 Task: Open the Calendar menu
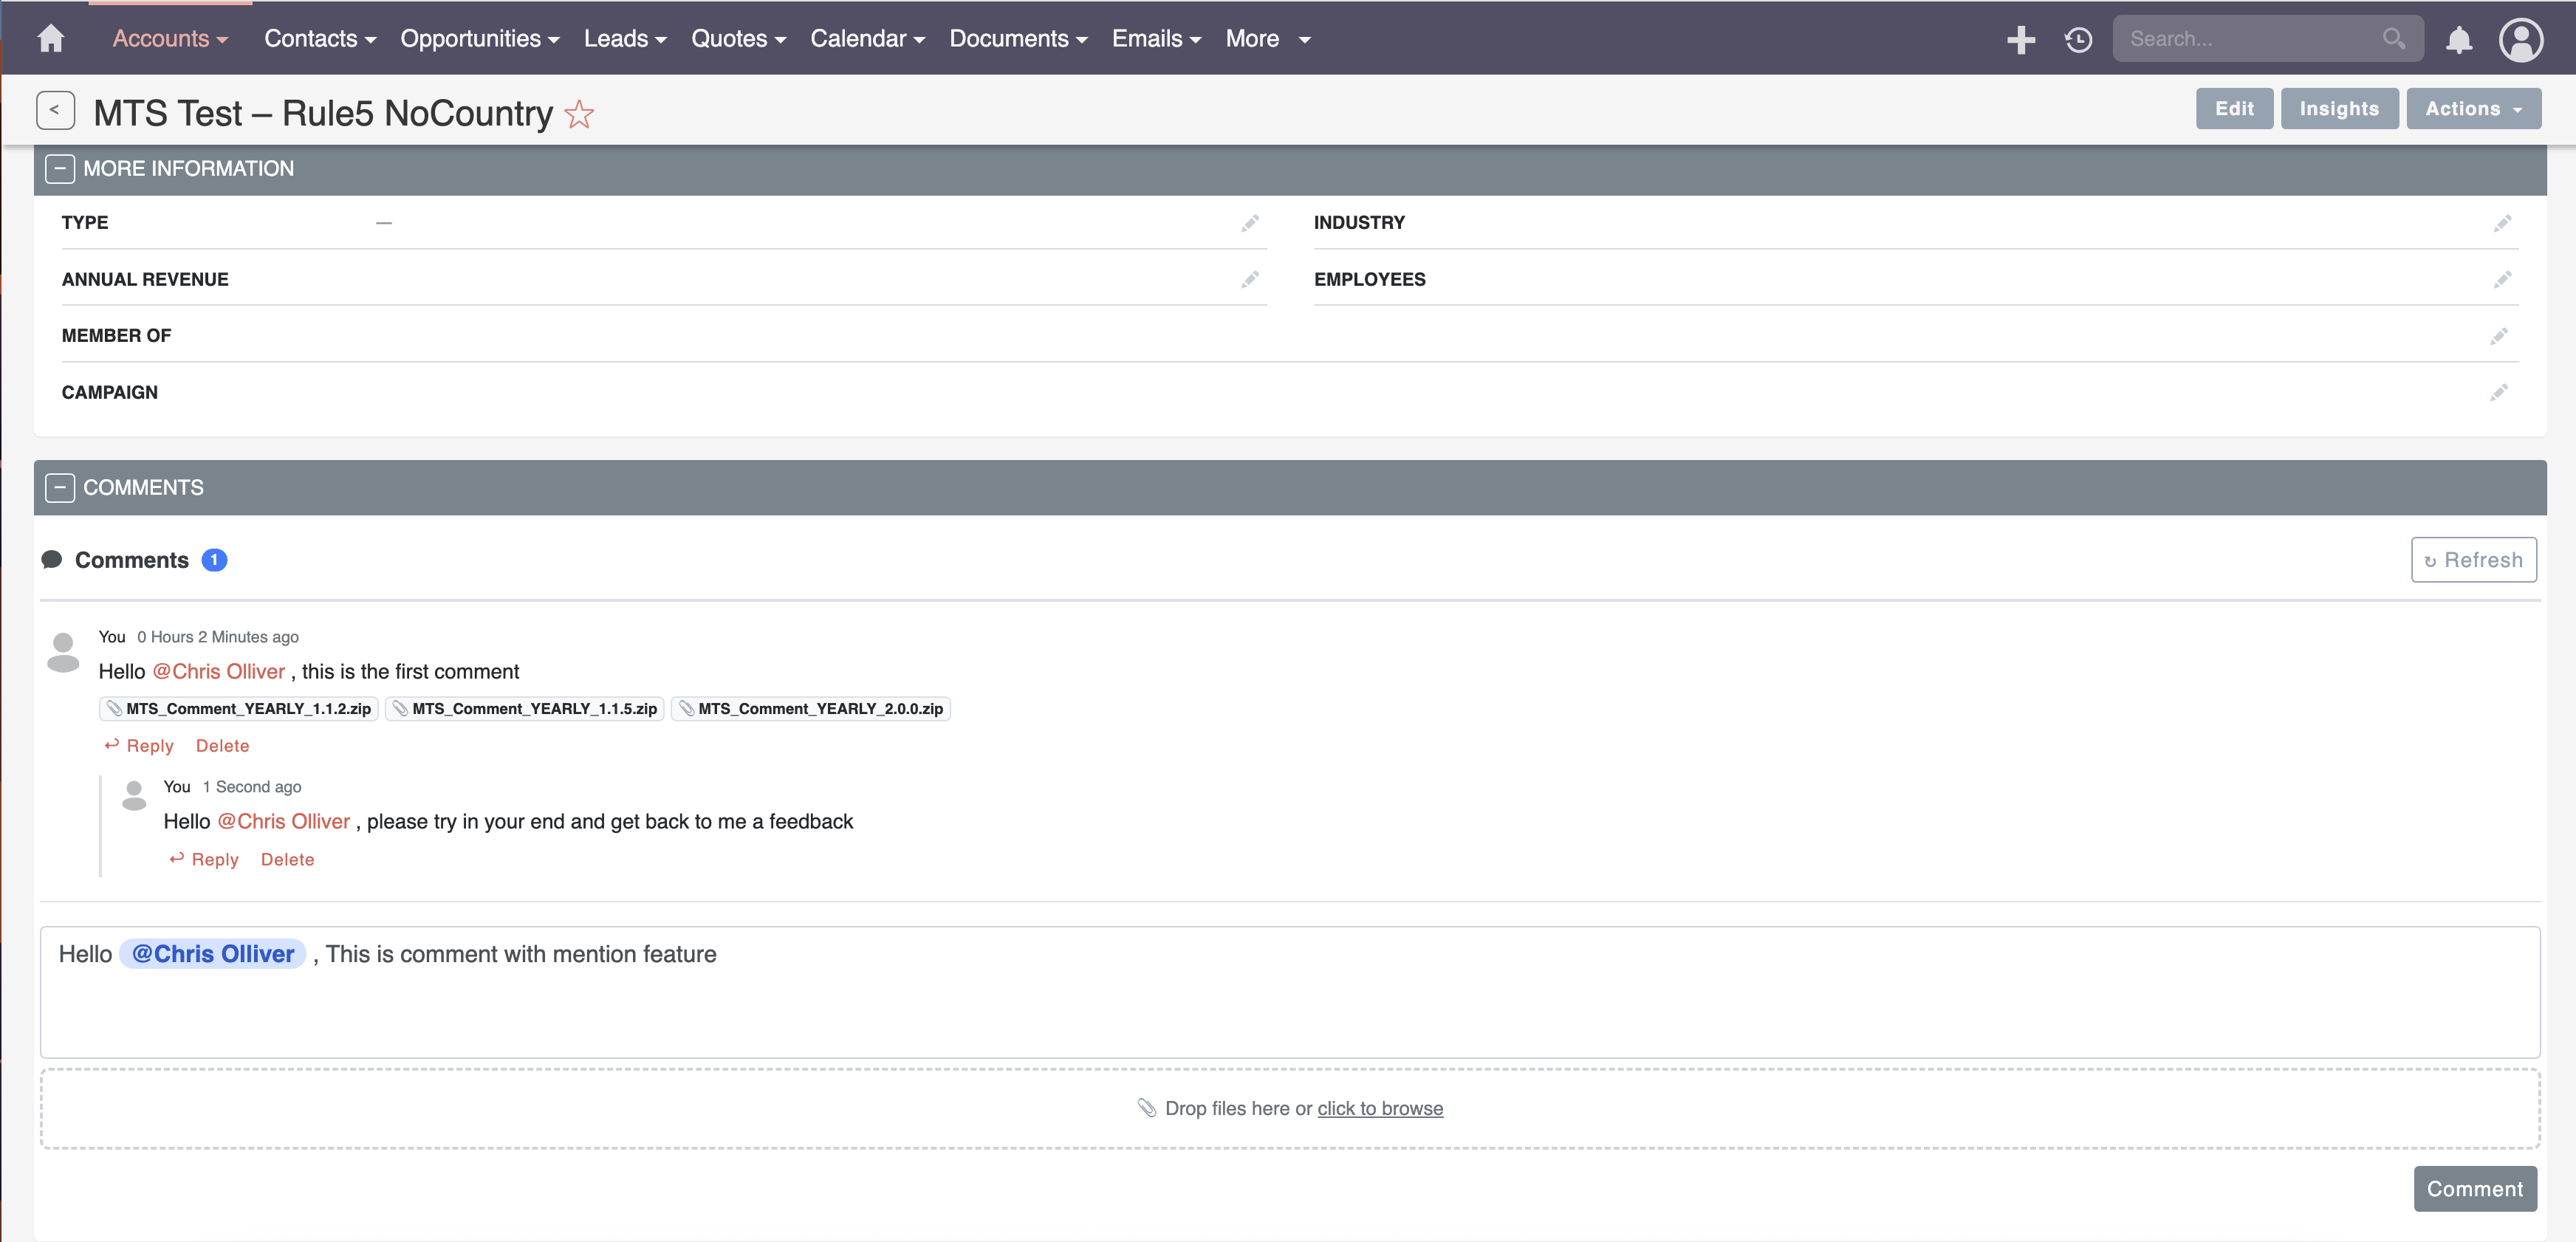(x=867, y=39)
